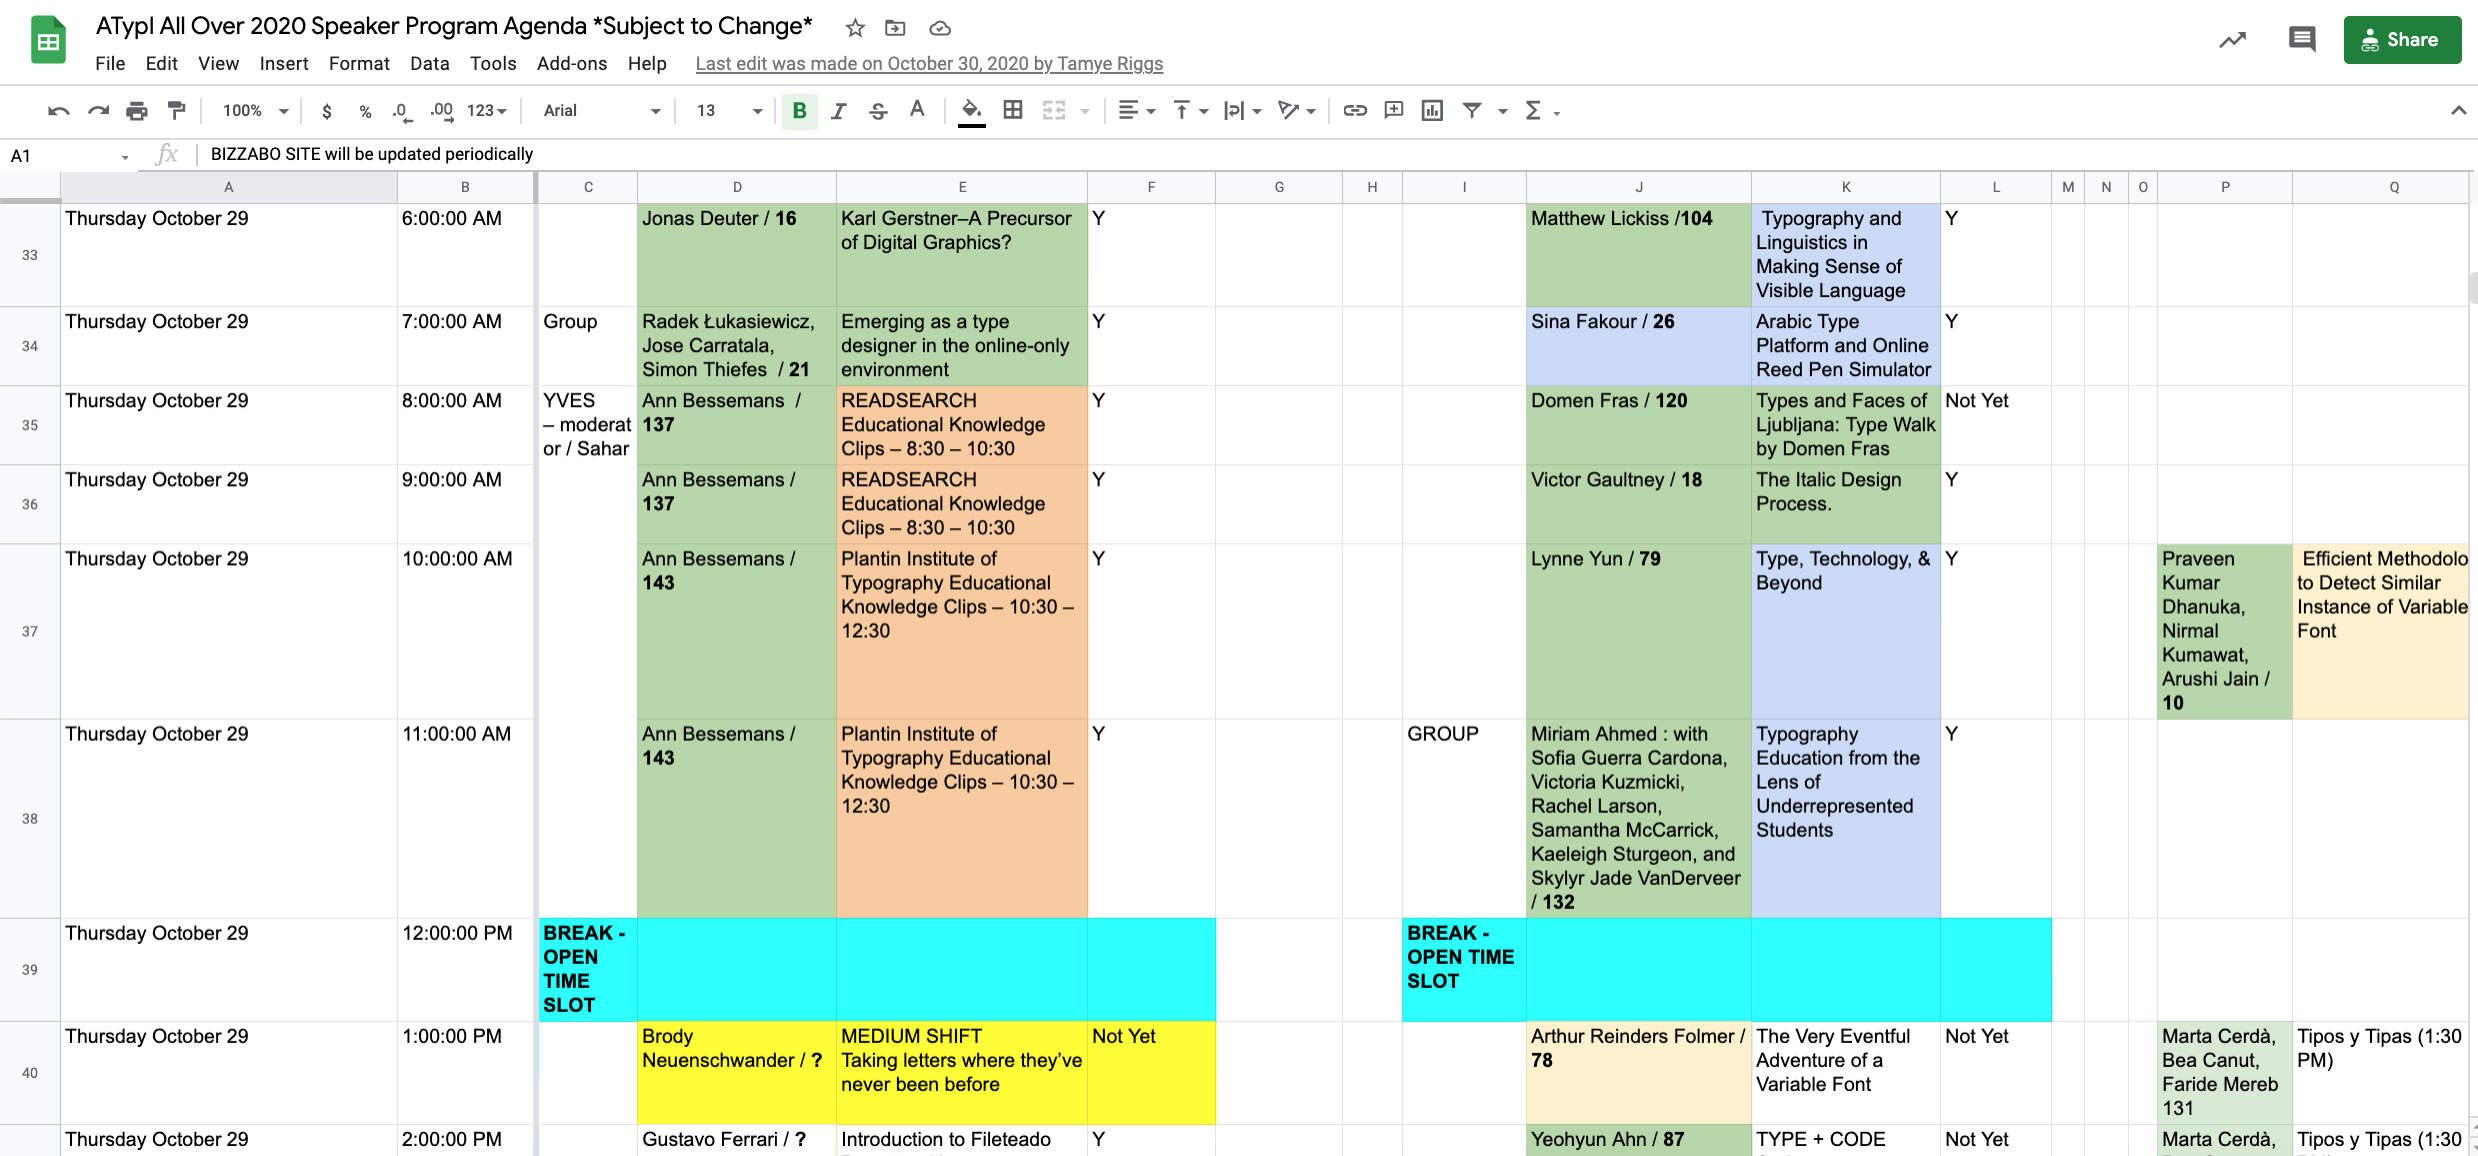Toggle Bold formatting
This screenshot has width=2478, height=1156.
tap(799, 111)
